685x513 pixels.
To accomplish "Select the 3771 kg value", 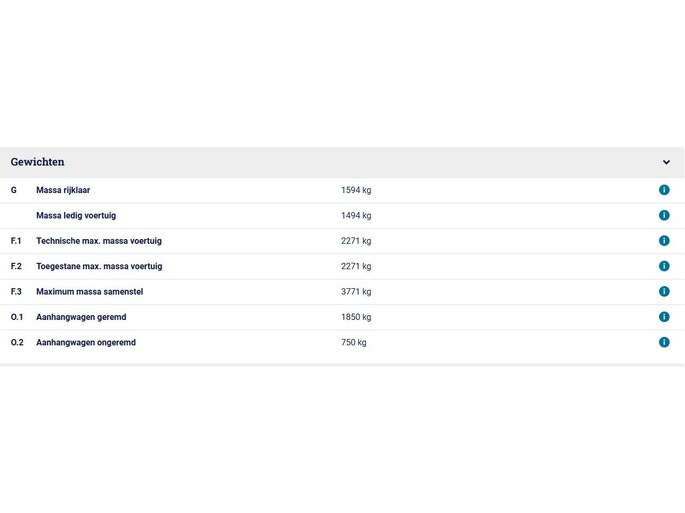I will tap(356, 292).
